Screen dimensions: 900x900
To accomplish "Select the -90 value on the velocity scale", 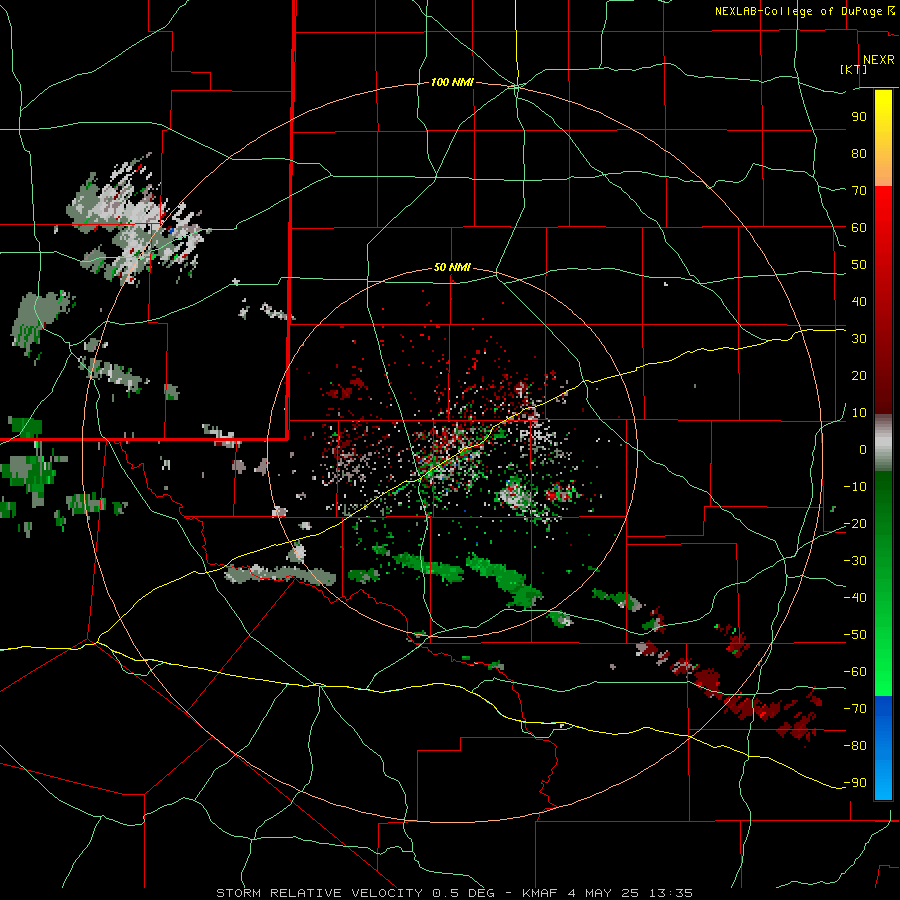I will coord(855,783).
